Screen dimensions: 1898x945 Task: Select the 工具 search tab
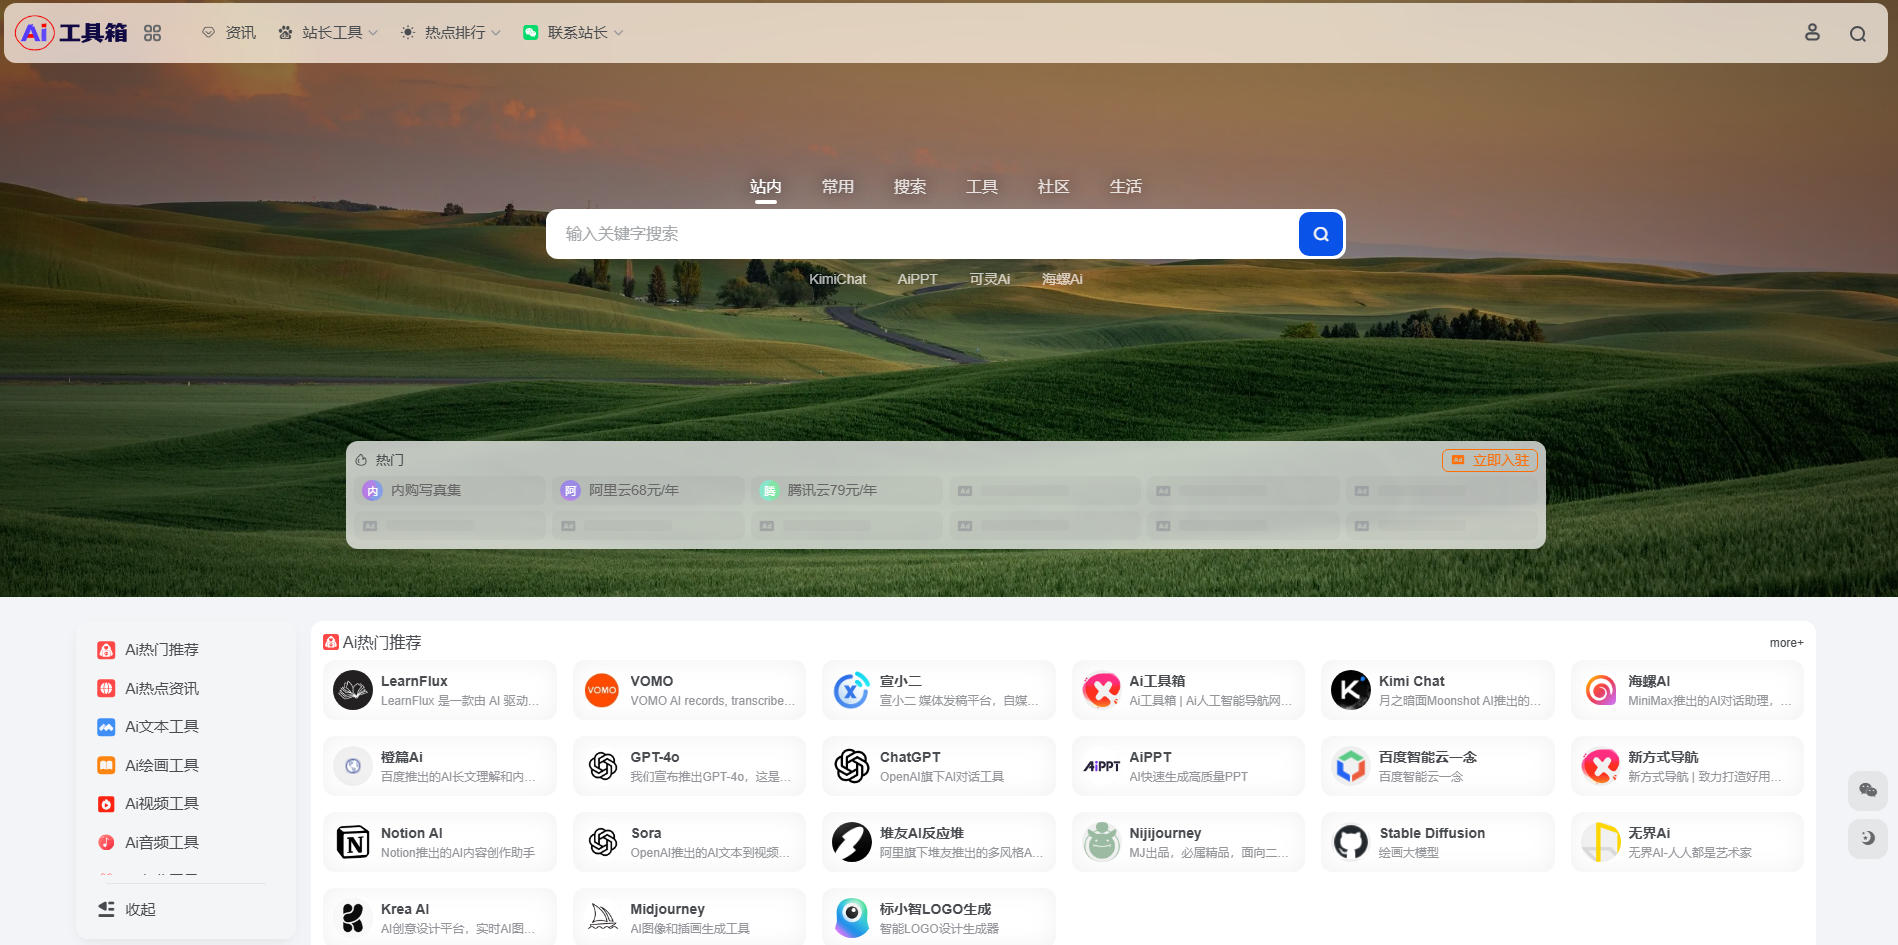(x=982, y=187)
